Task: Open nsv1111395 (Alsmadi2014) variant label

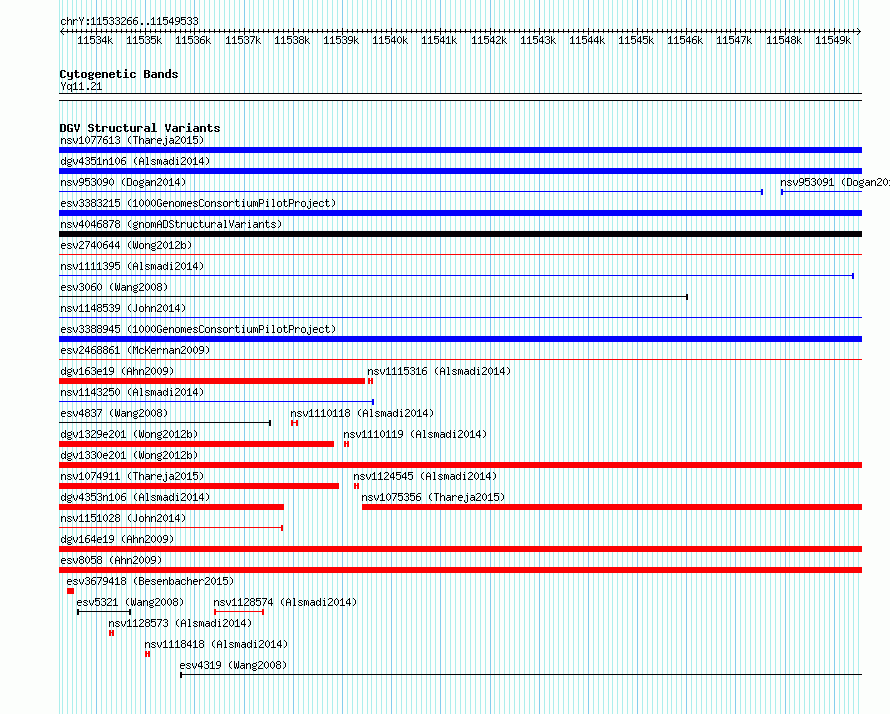Action: pyautogui.click(x=132, y=266)
